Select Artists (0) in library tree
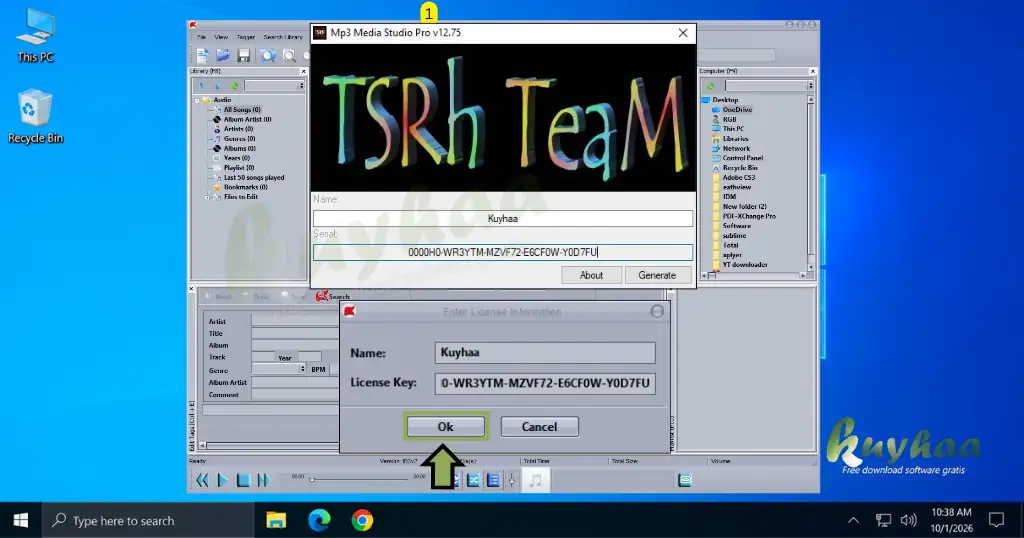The height and width of the screenshot is (538, 1024). (238, 129)
